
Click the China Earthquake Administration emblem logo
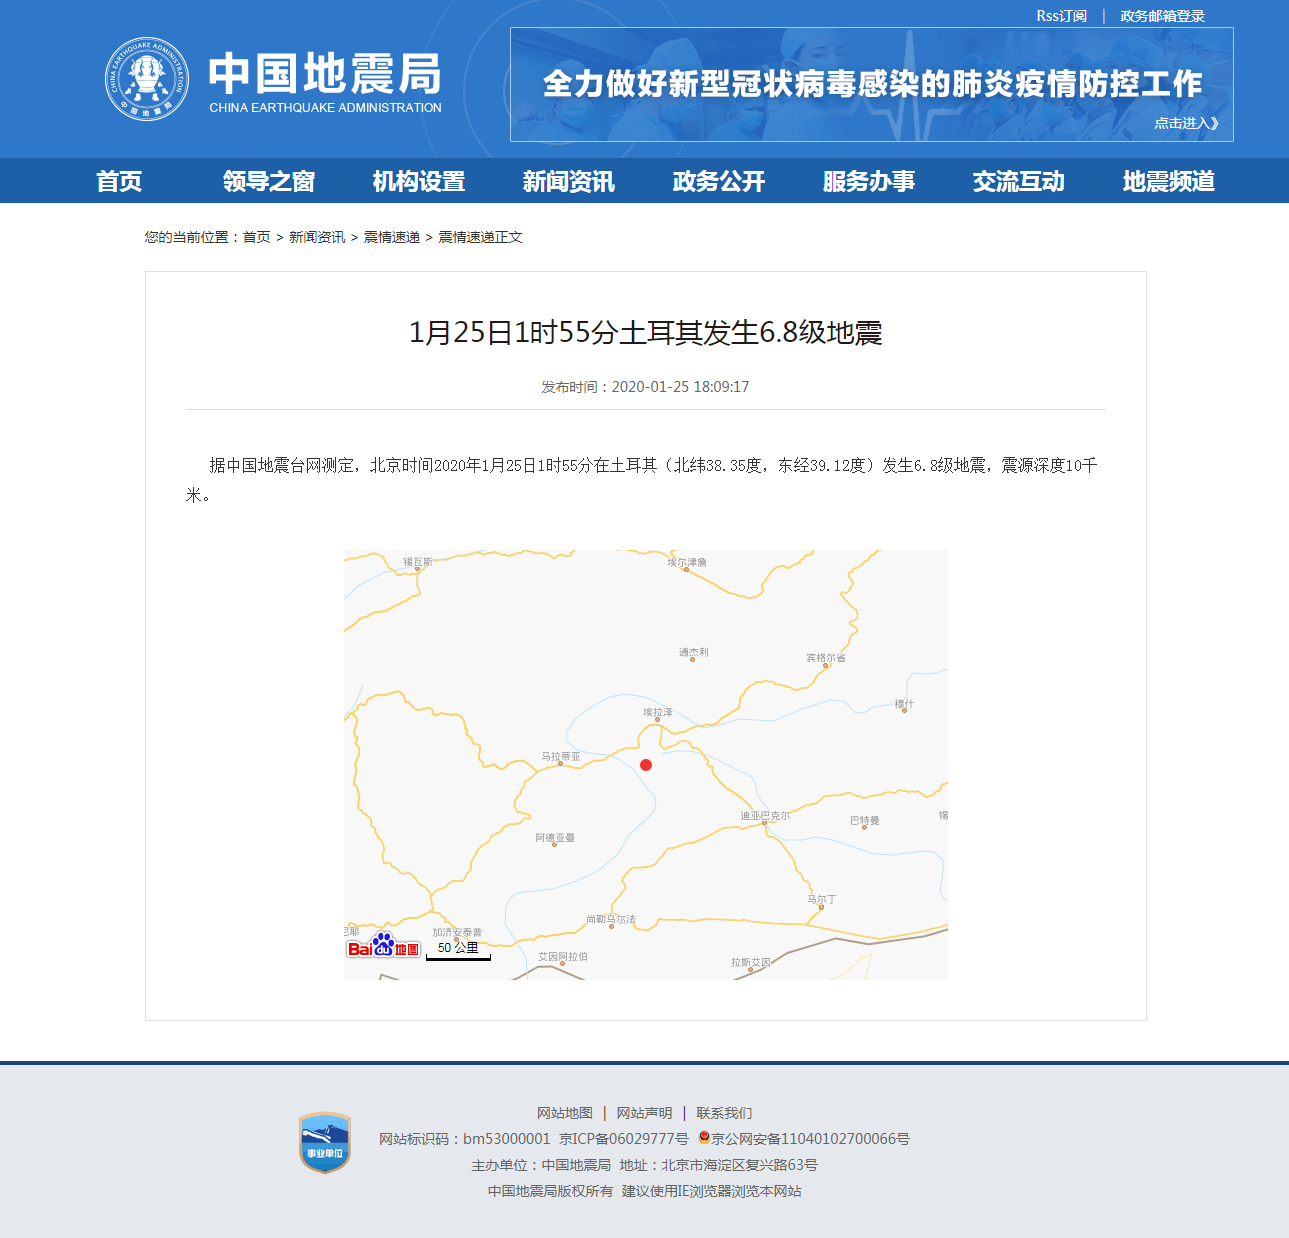[x=146, y=78]
